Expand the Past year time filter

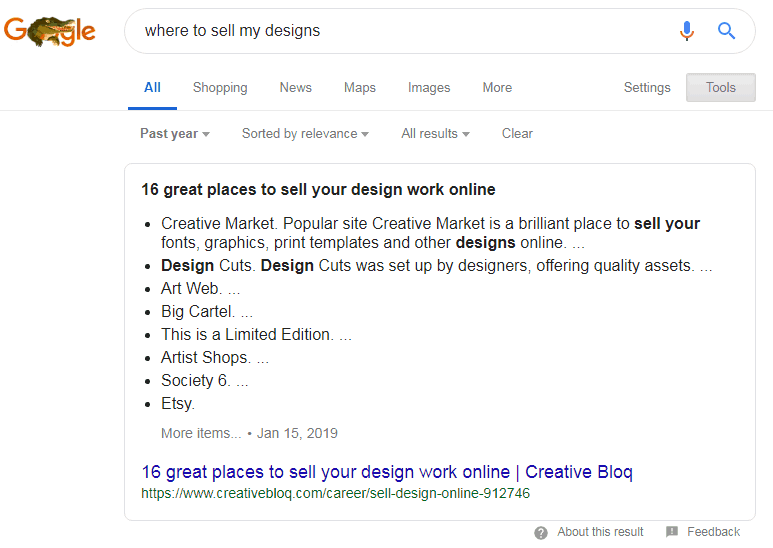(x=175, y=133)
